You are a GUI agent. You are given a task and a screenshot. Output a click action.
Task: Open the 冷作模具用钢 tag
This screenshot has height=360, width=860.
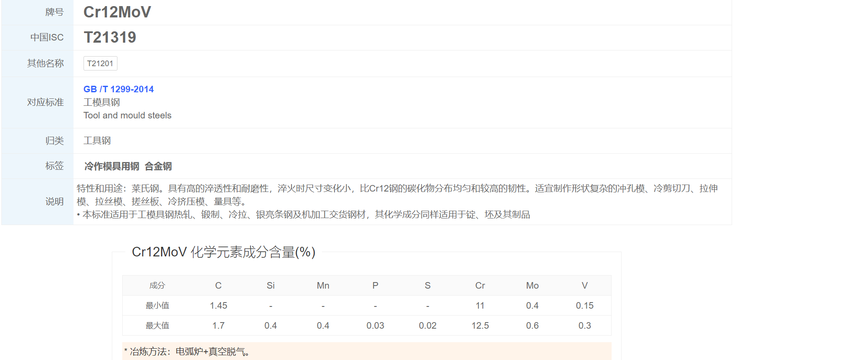pos(112,166)
